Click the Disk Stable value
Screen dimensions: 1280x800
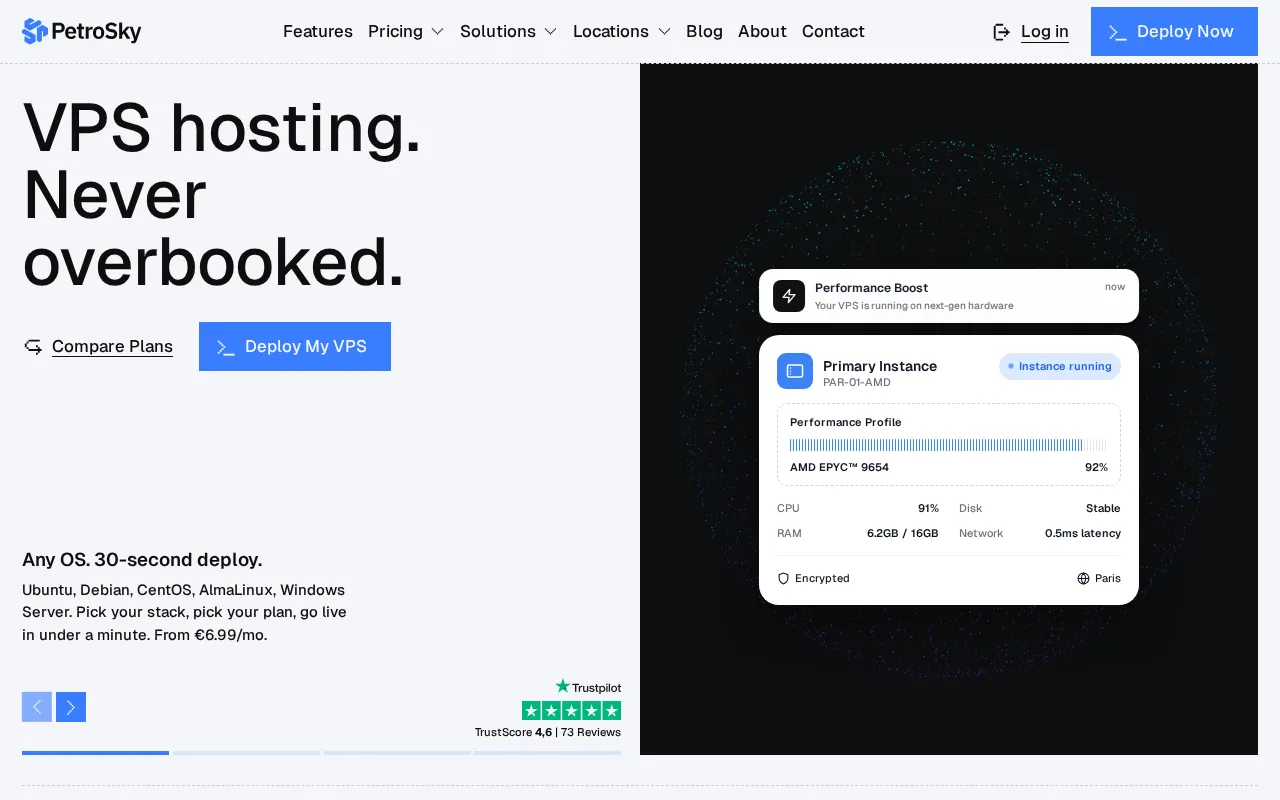(x=1103, y=508)
